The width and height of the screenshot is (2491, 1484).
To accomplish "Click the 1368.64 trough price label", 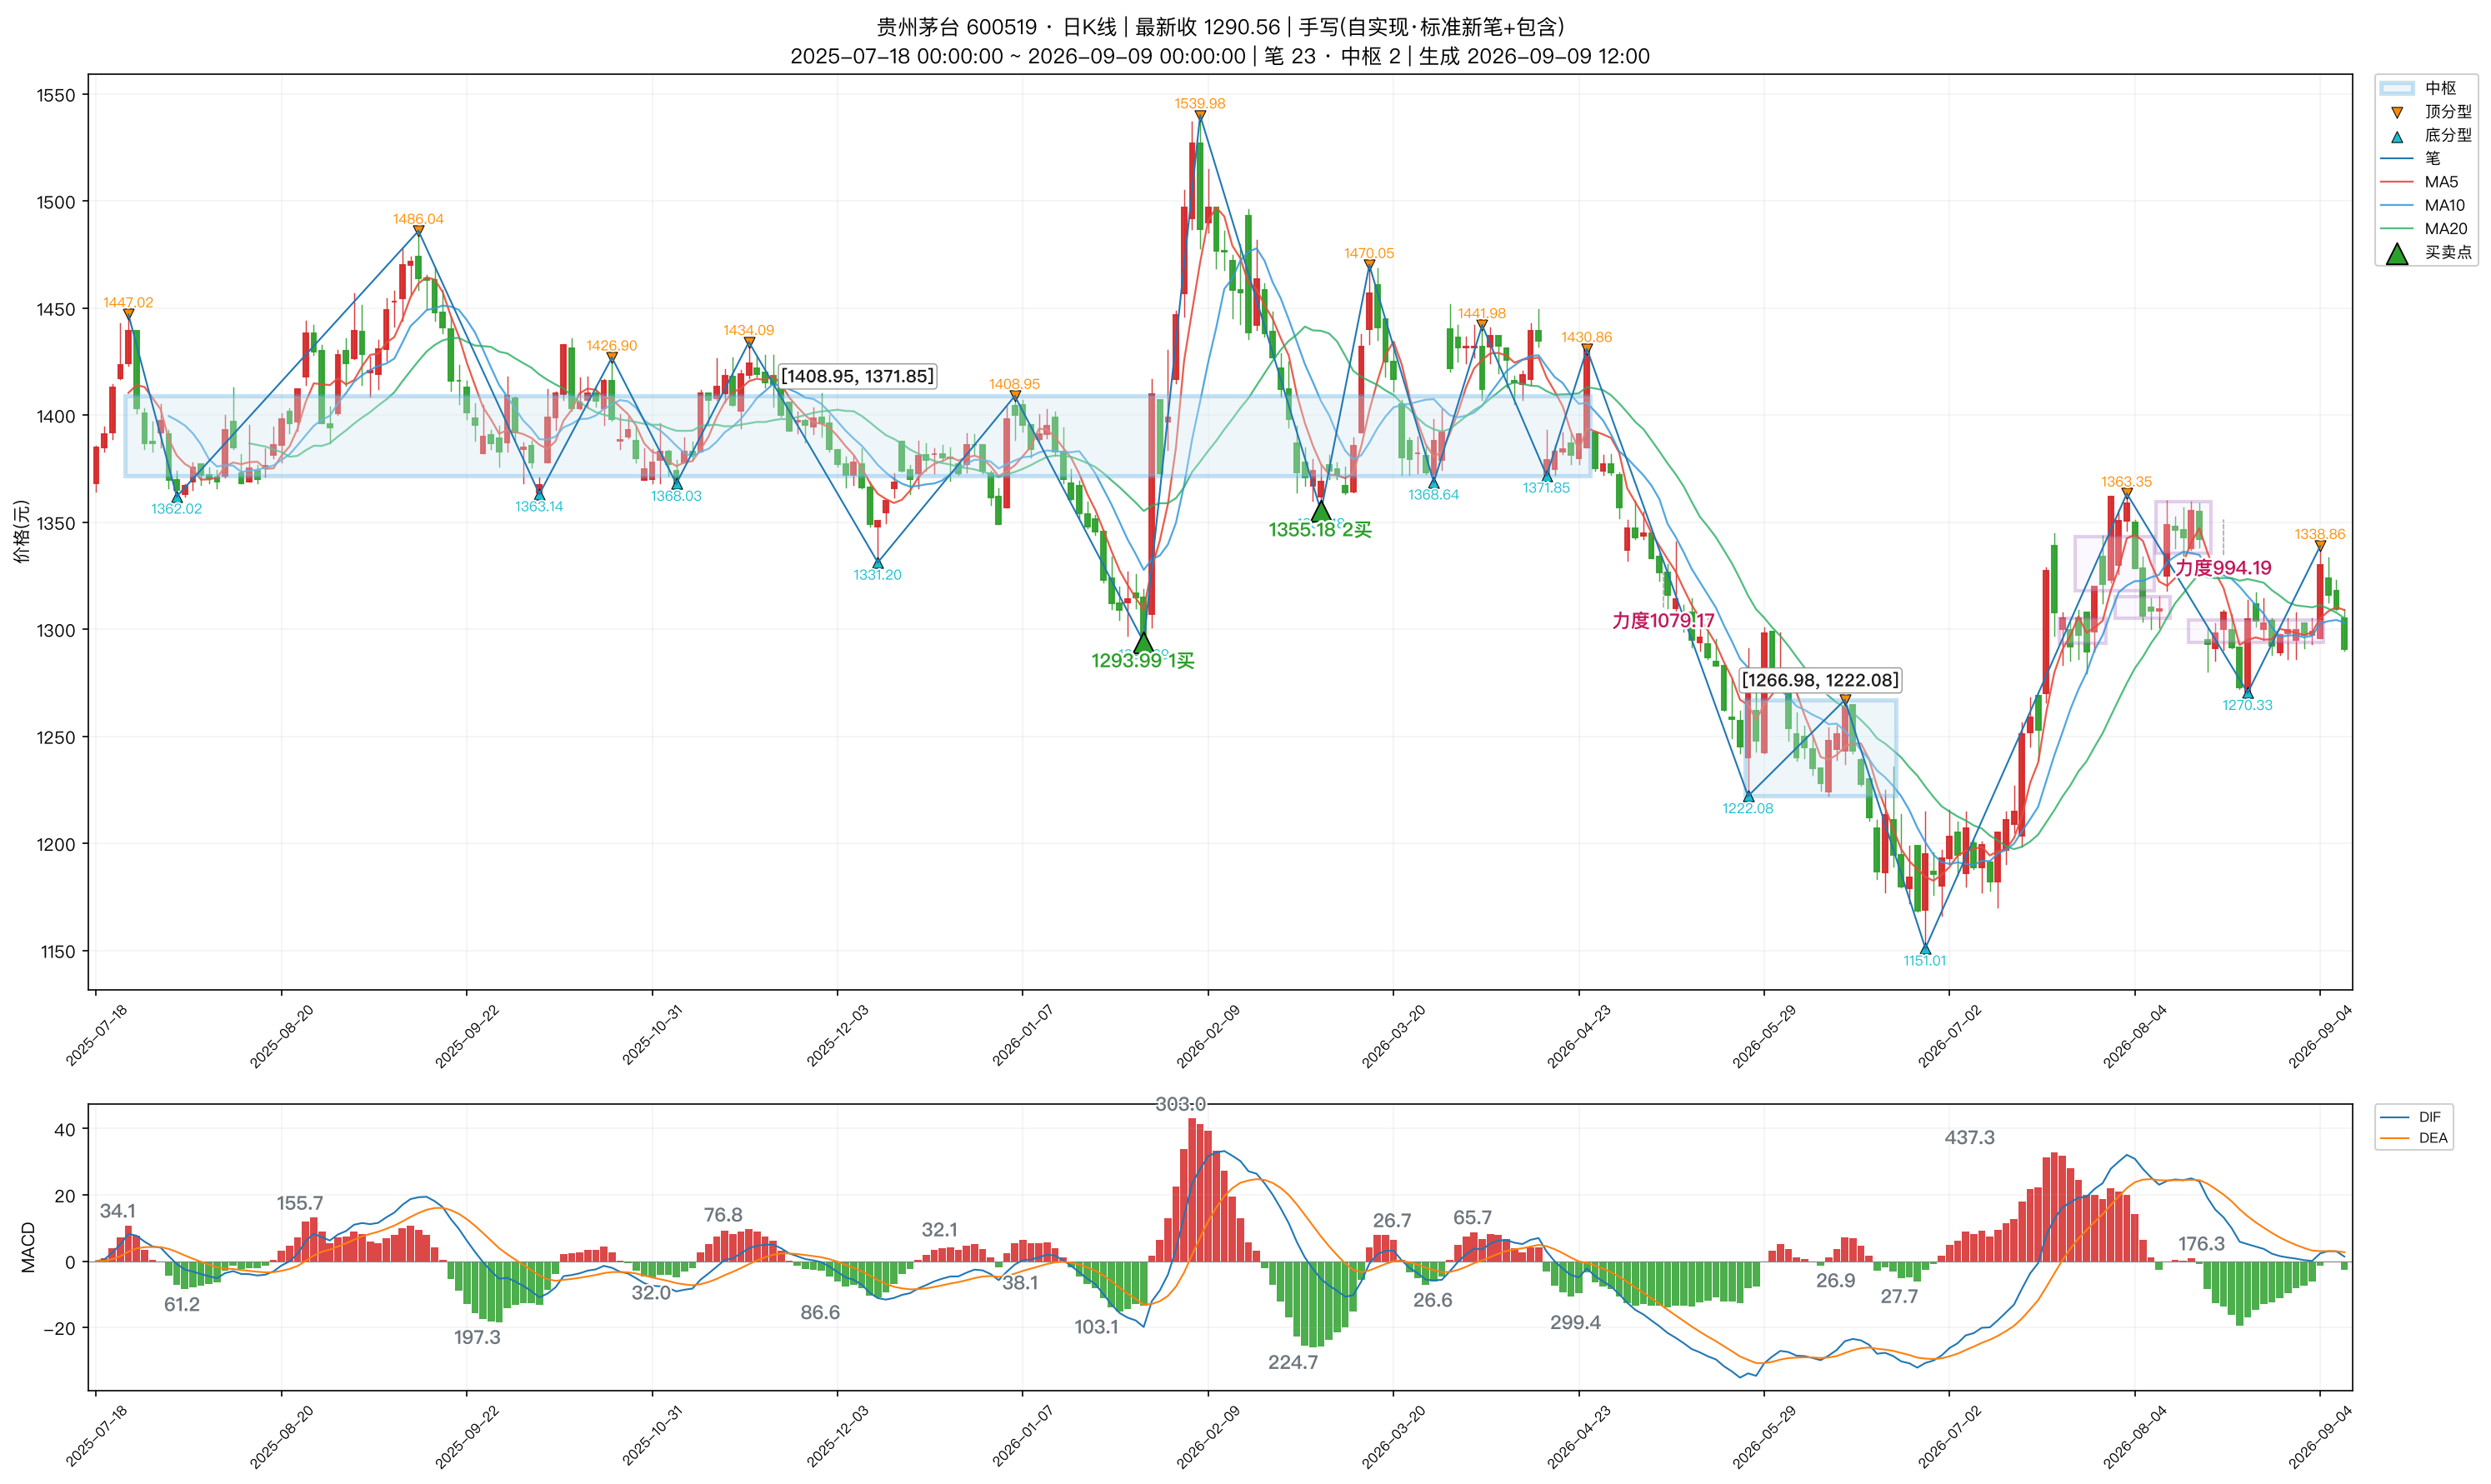I will click(x=1434, y=495).
